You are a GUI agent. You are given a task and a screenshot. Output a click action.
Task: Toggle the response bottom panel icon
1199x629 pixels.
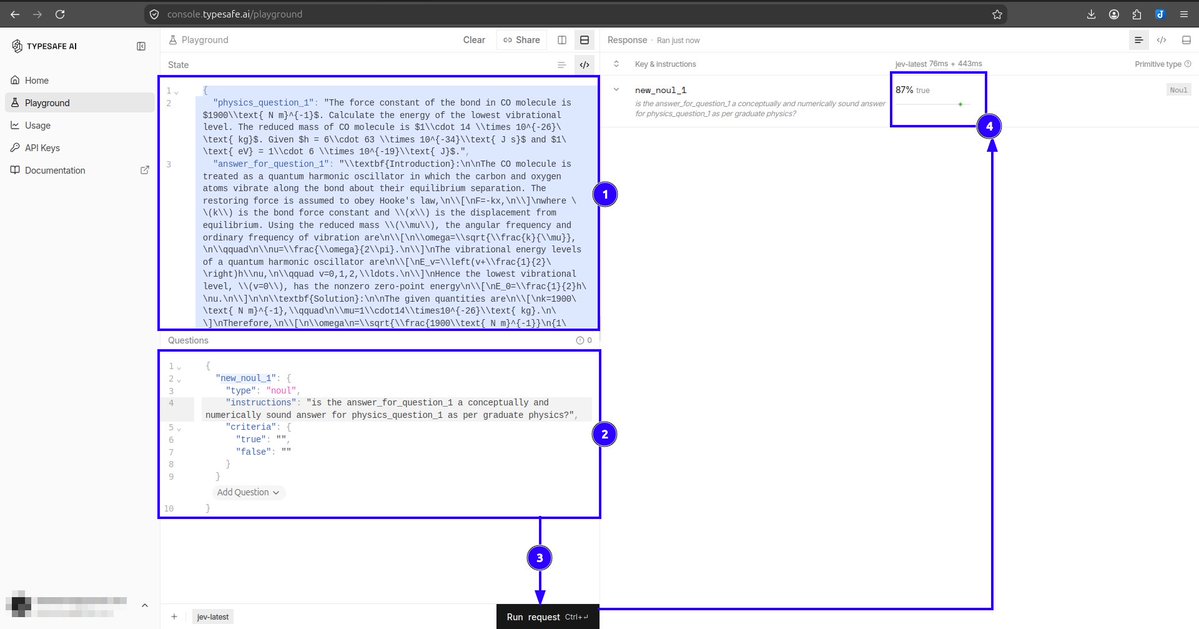tap(1186, 40)
